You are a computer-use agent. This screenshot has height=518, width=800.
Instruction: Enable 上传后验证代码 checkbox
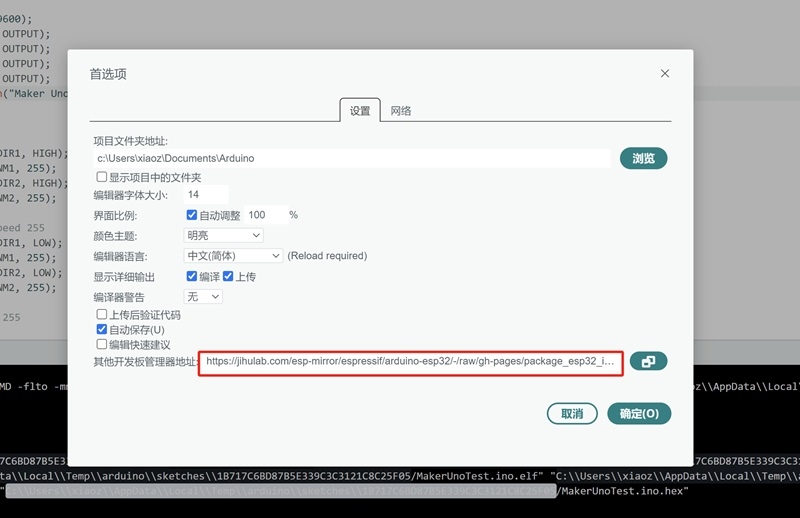coord(102,315)
